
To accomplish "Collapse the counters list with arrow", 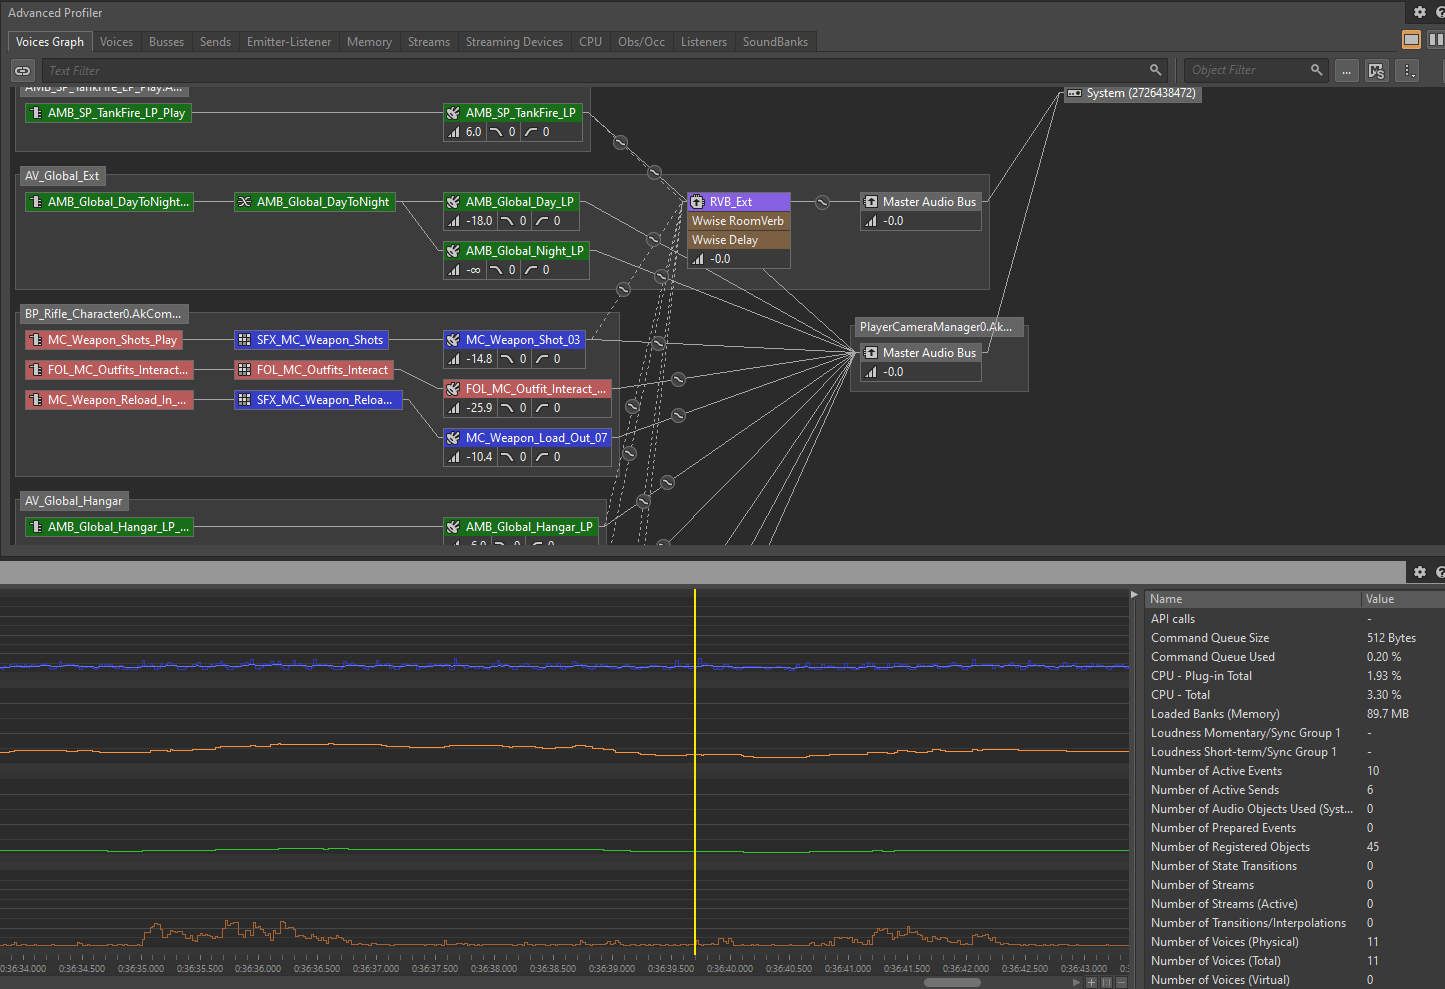I will [x=1134, y=595].
